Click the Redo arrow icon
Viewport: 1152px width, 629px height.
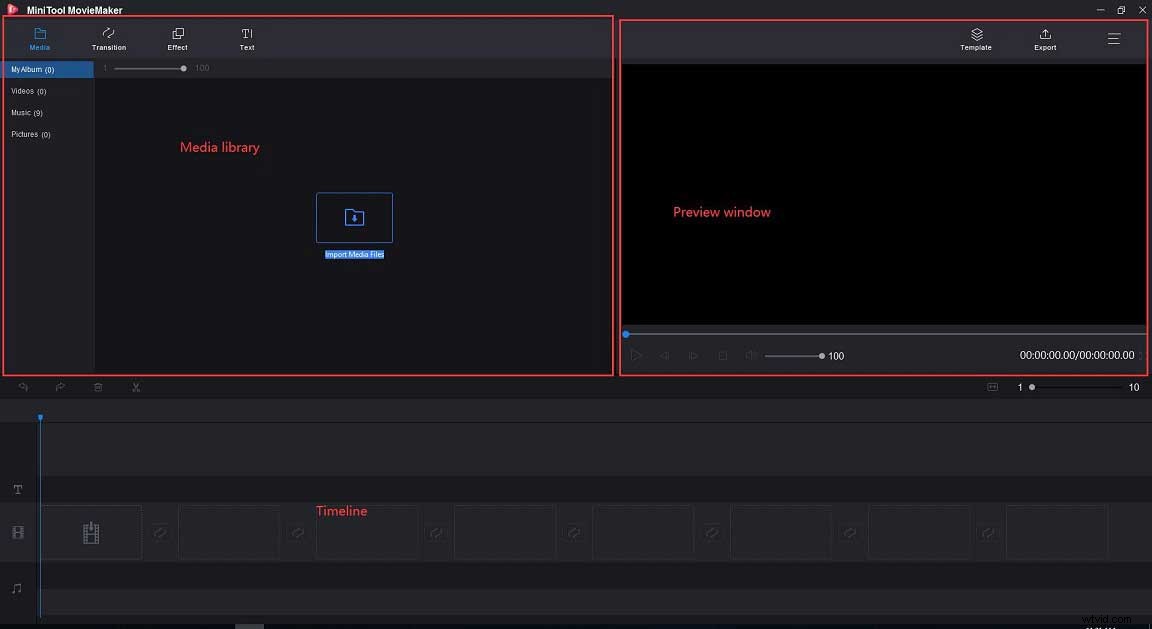click(60, 386)
